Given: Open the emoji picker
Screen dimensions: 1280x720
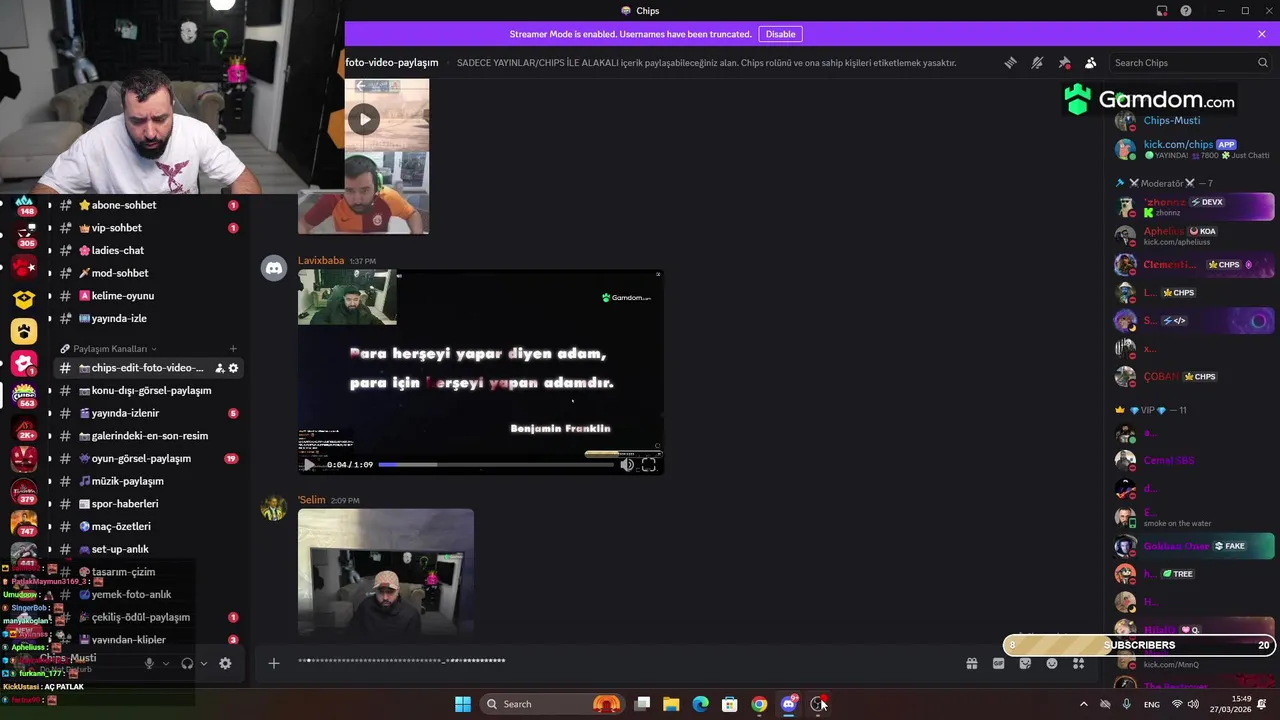Looking at the screenshot, I should 1052,663.
